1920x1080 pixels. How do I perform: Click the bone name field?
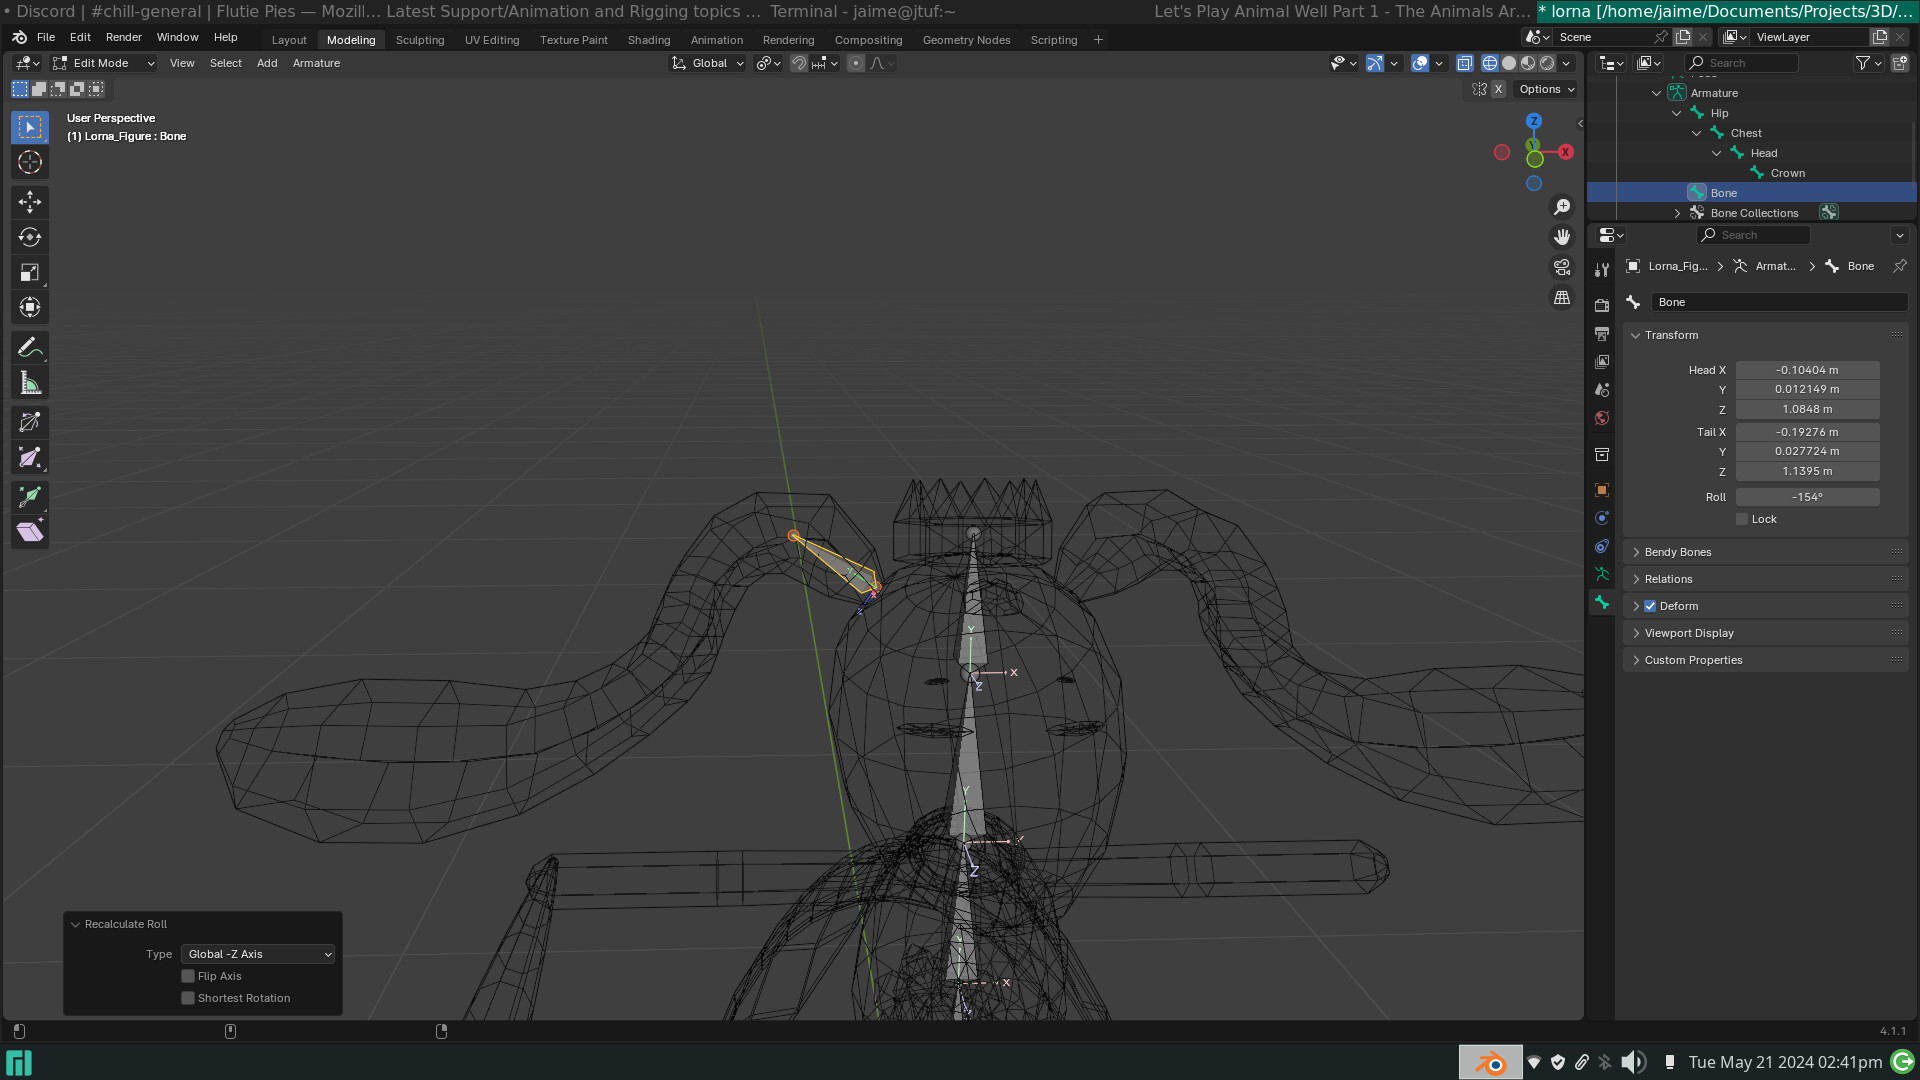tap(1778, 302)
